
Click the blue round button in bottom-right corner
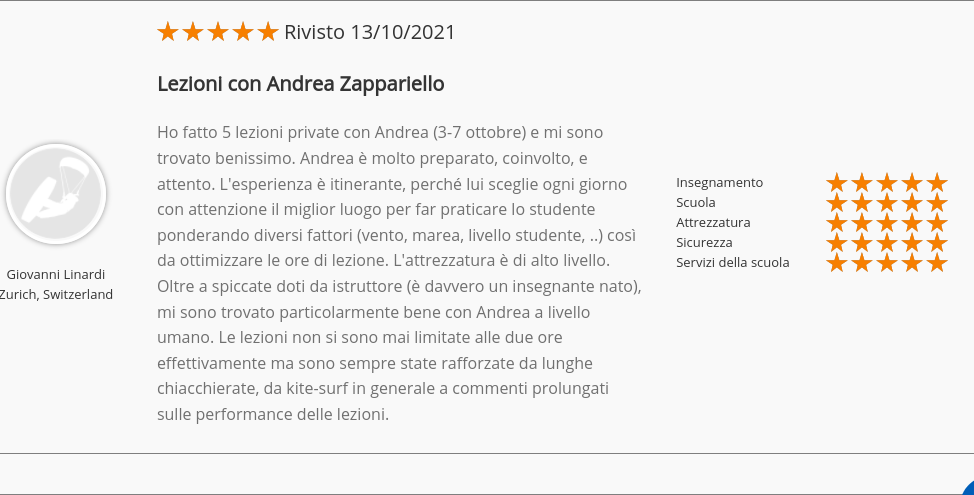(x=967, y=488)
